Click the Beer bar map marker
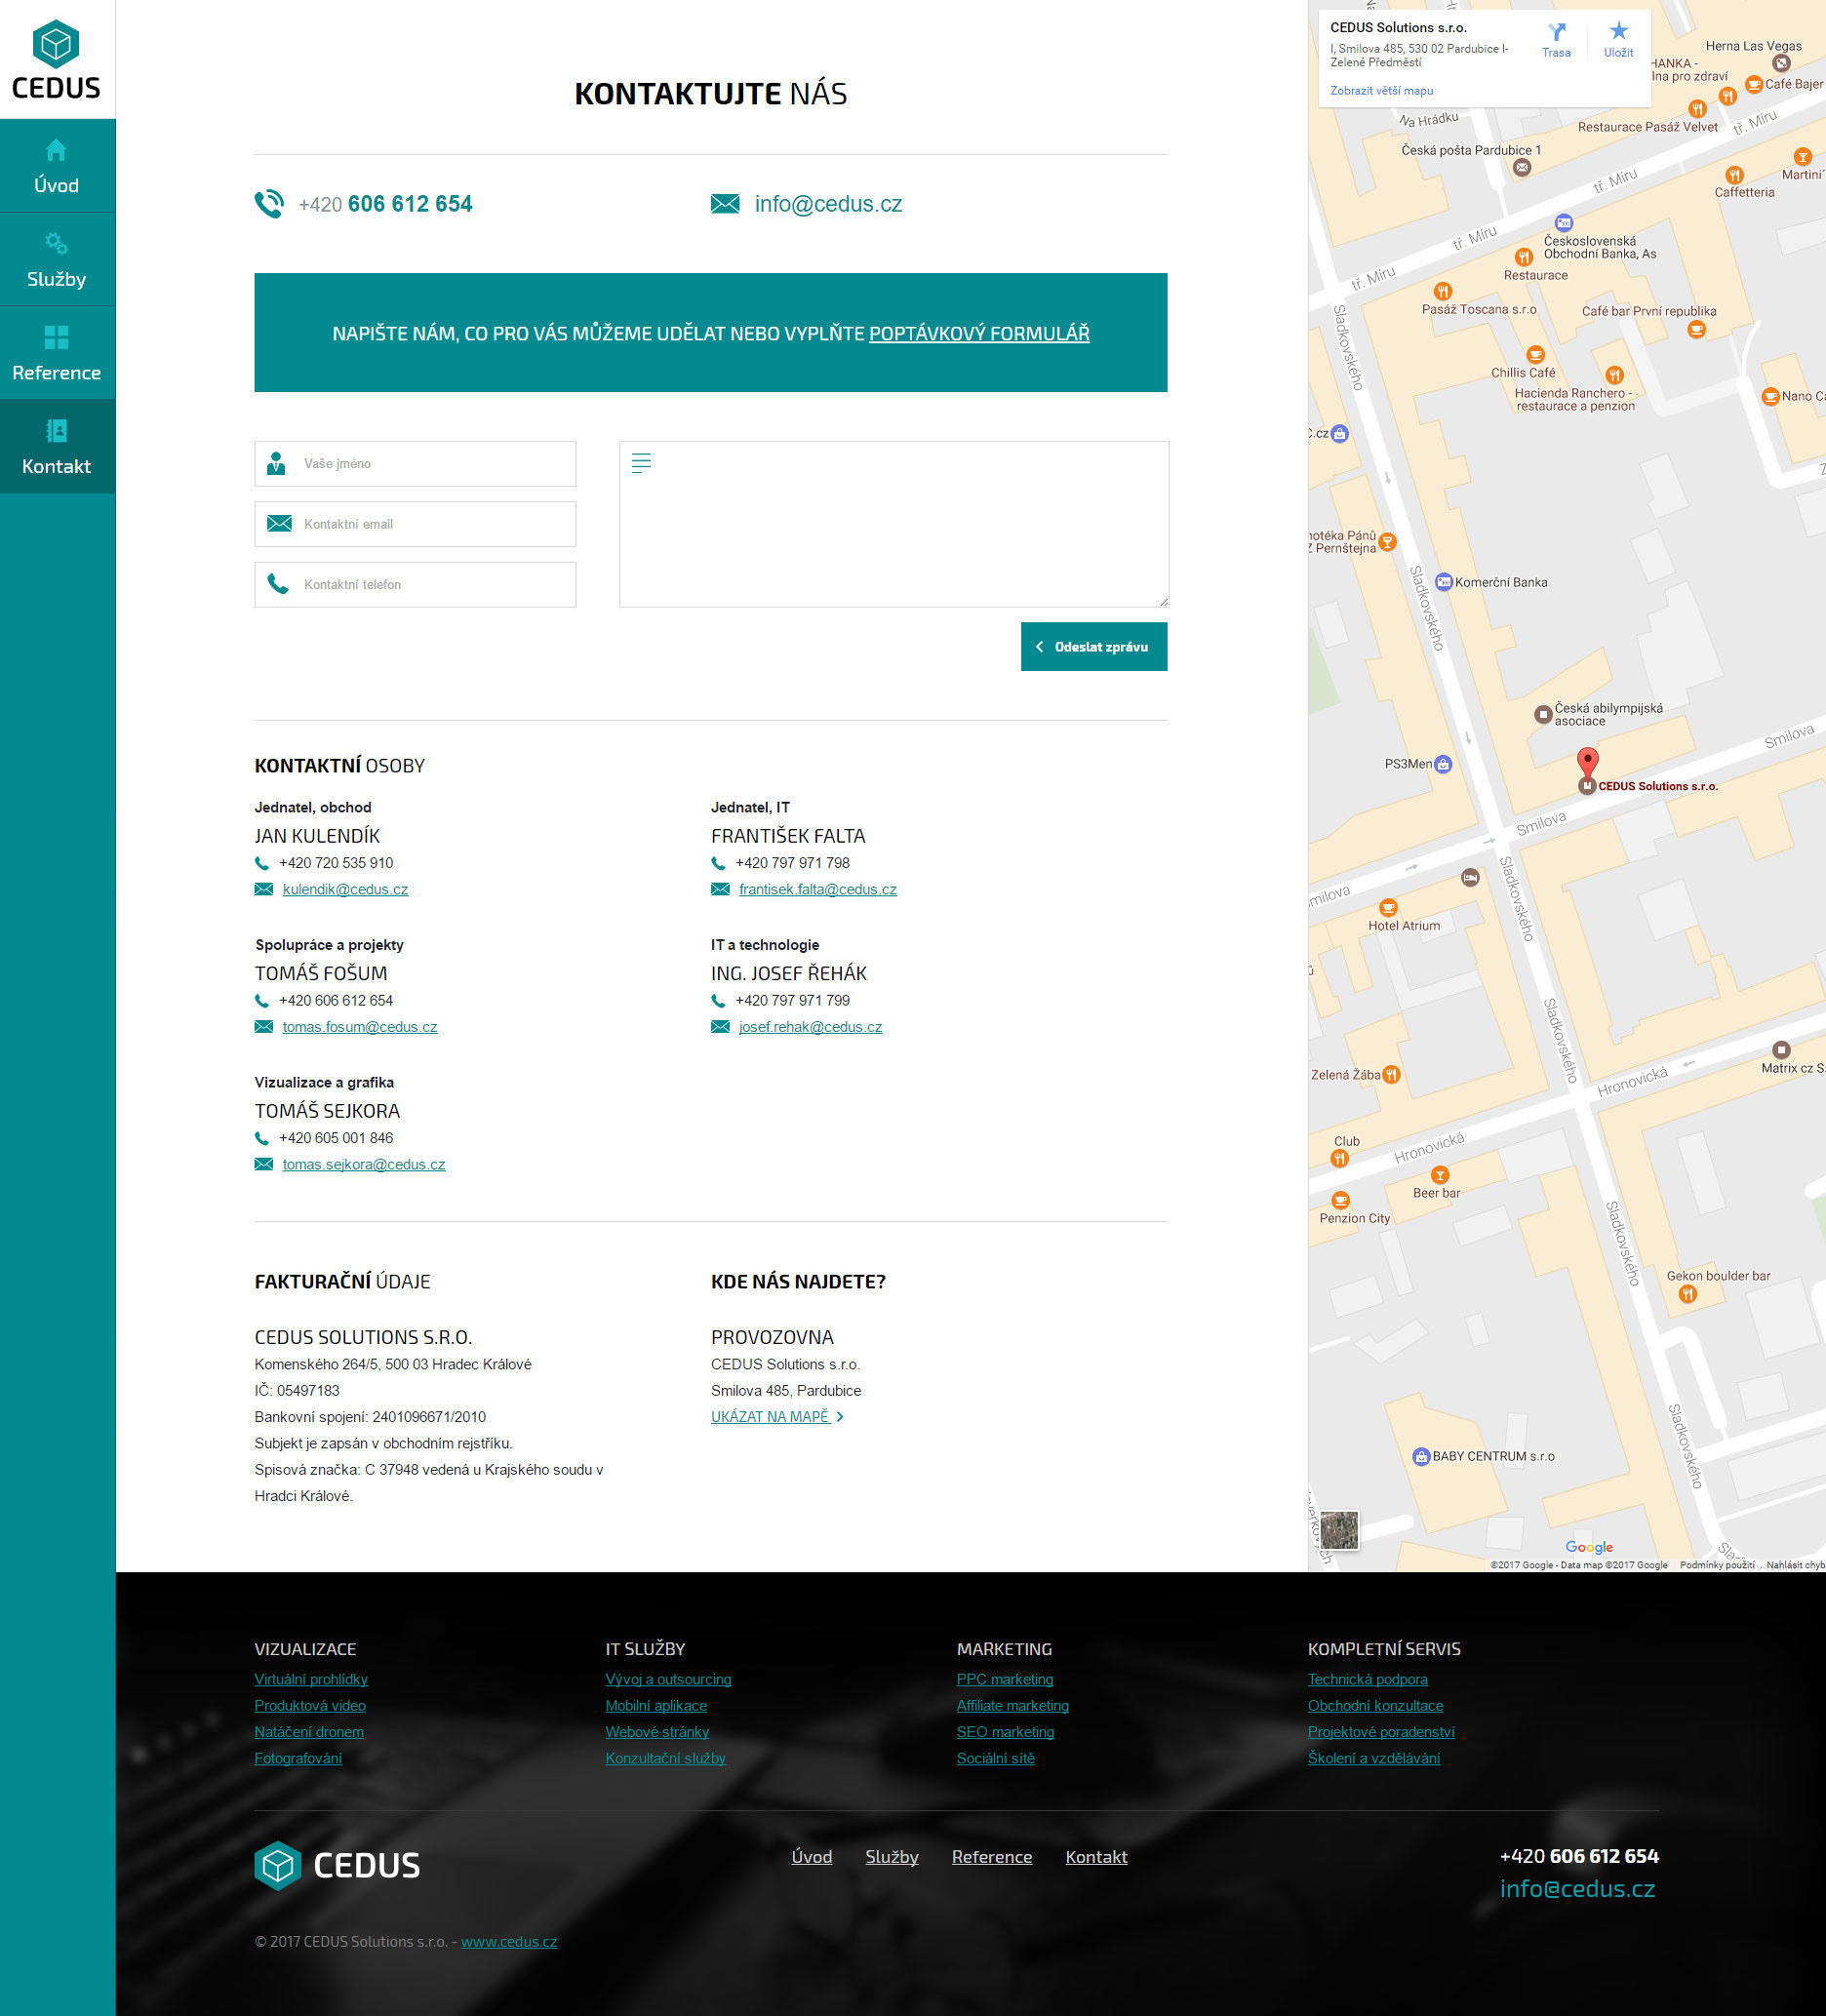The width and height of the screenshot is (1826, 2016). click(1440, 1175)
